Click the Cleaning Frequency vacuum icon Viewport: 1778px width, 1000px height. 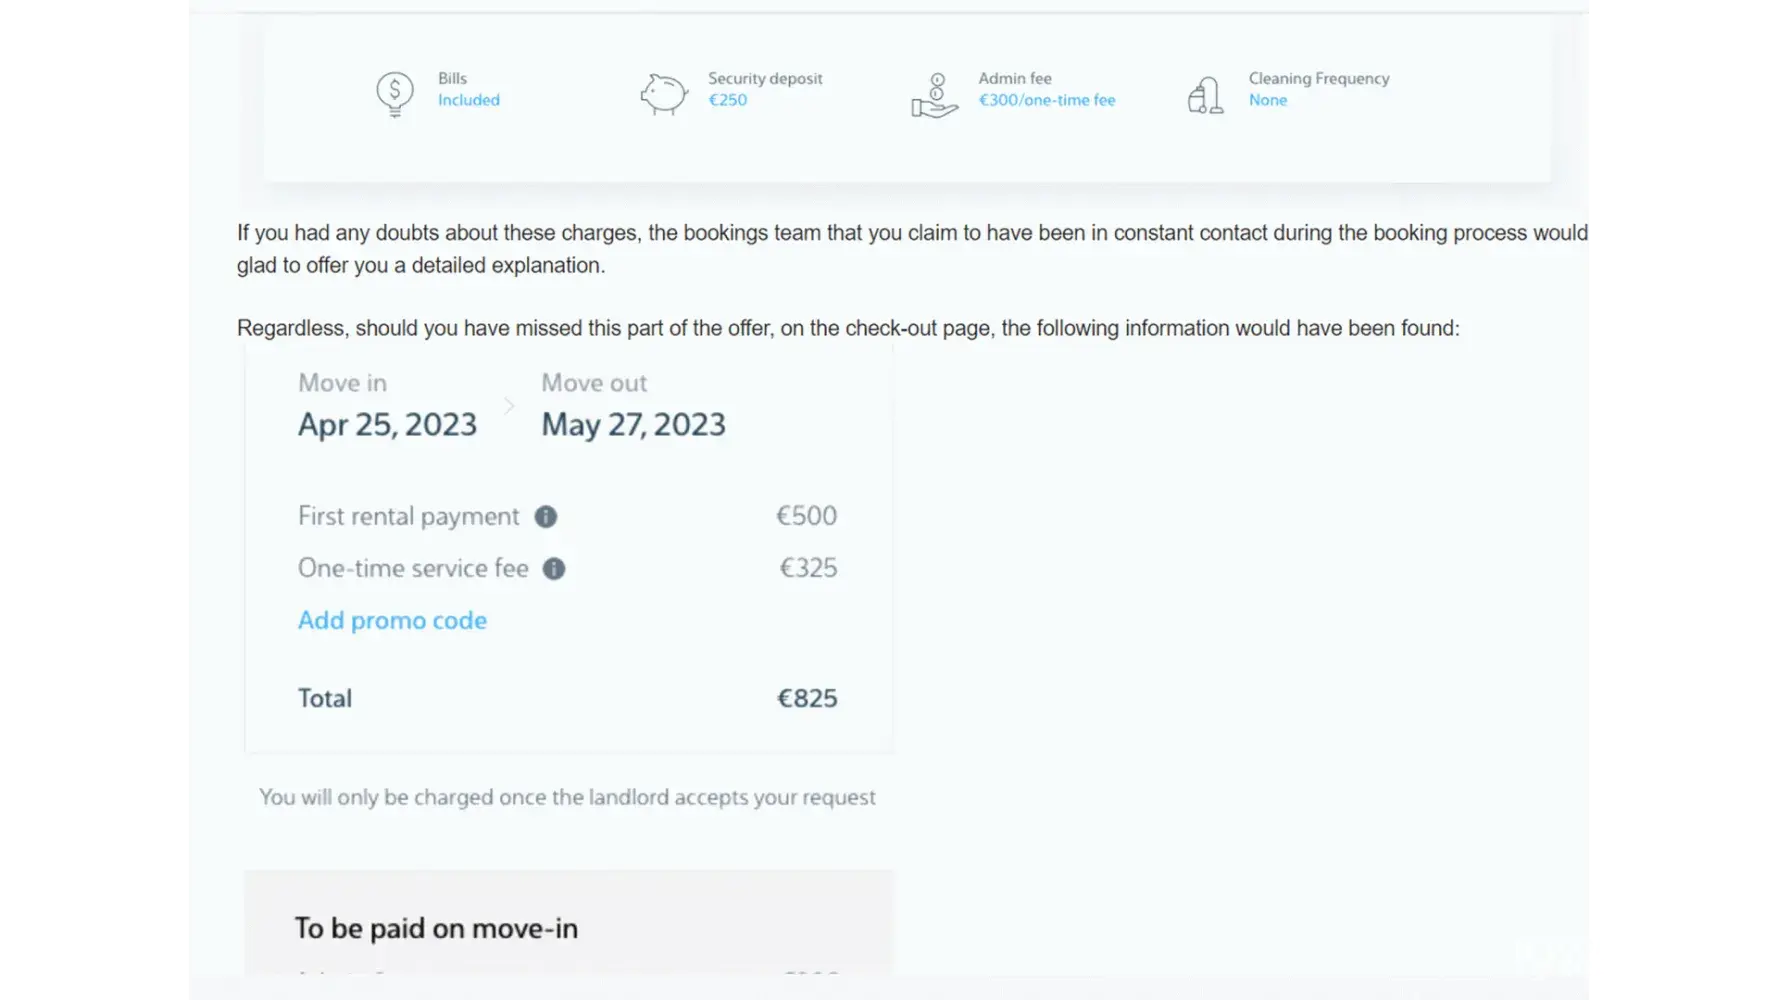click(x=1206, y=95)
